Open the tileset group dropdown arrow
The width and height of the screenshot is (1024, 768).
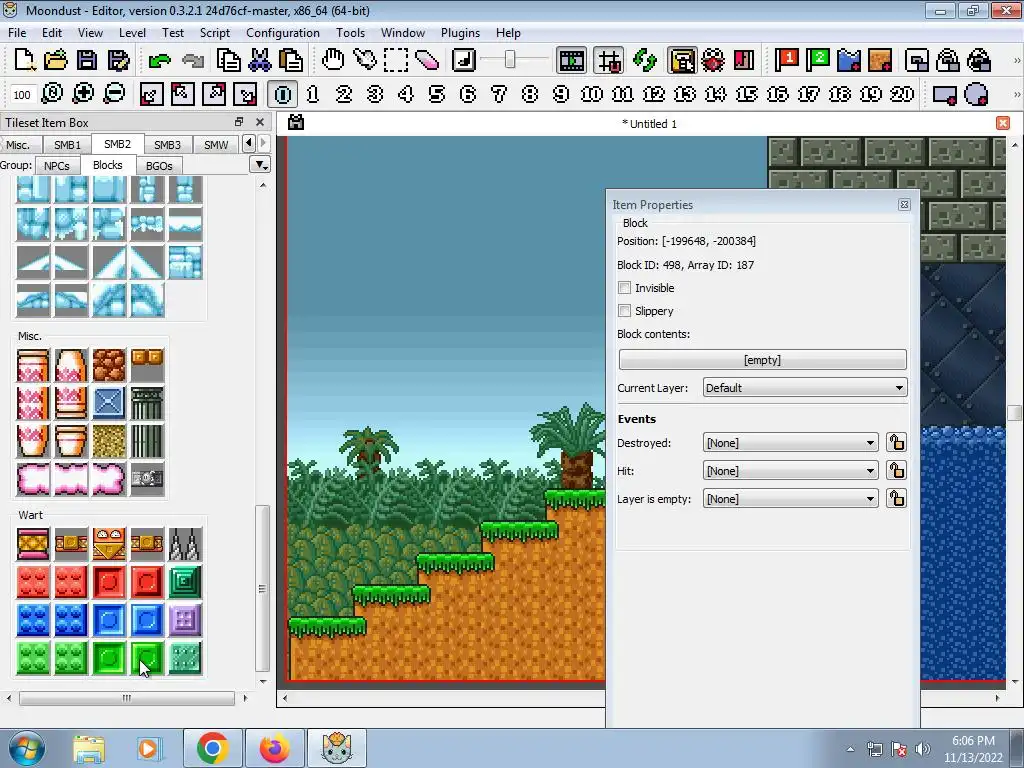tap(260, 165)
